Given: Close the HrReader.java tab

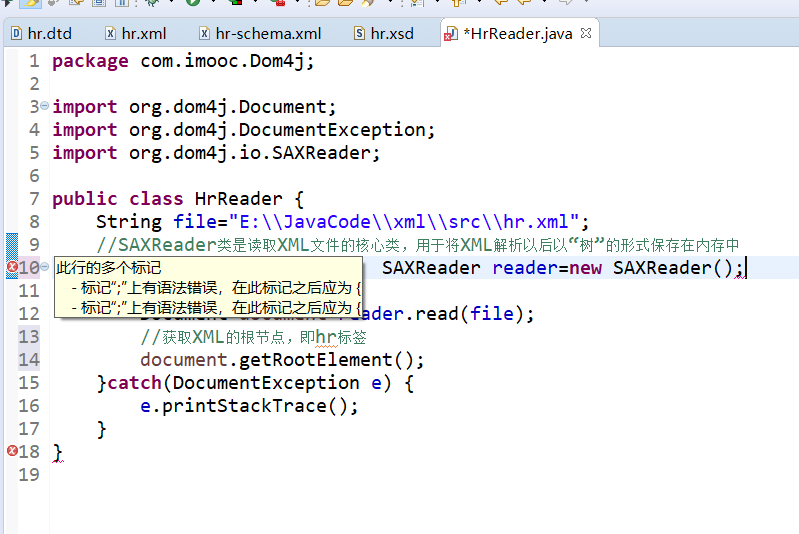Looking at the screenshot, I should (586, 33).
